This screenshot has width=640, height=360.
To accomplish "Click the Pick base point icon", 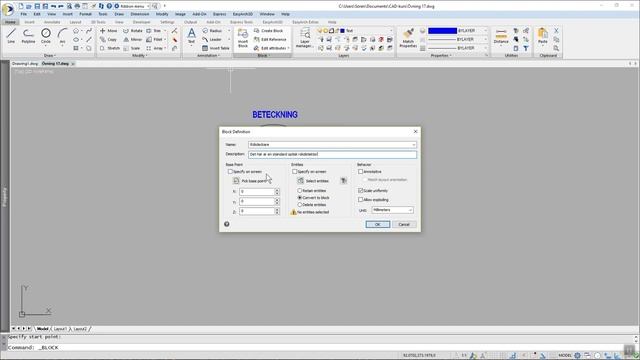I will [236, 181].
